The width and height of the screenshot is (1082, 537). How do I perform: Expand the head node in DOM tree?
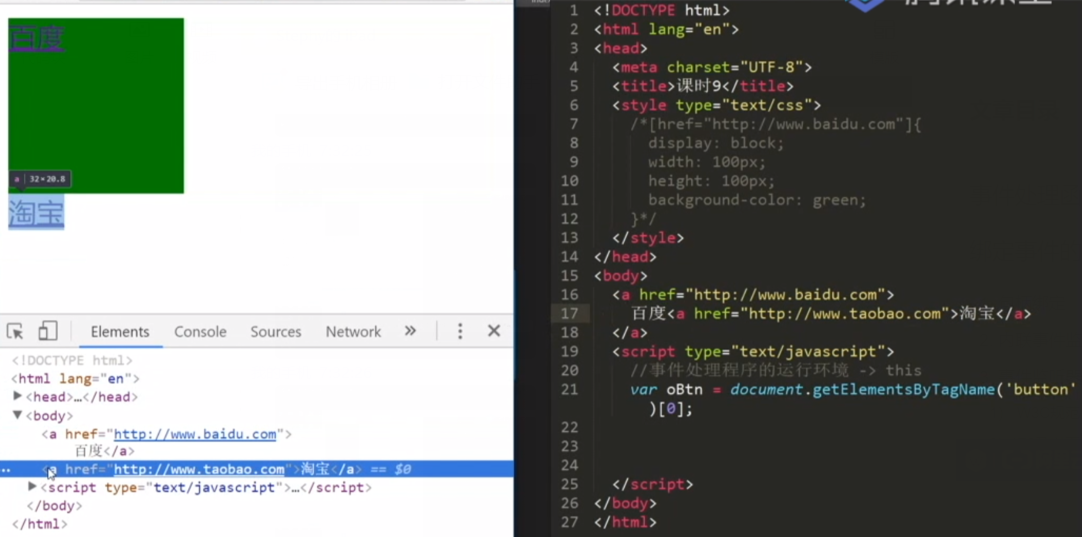pos(18,396)
